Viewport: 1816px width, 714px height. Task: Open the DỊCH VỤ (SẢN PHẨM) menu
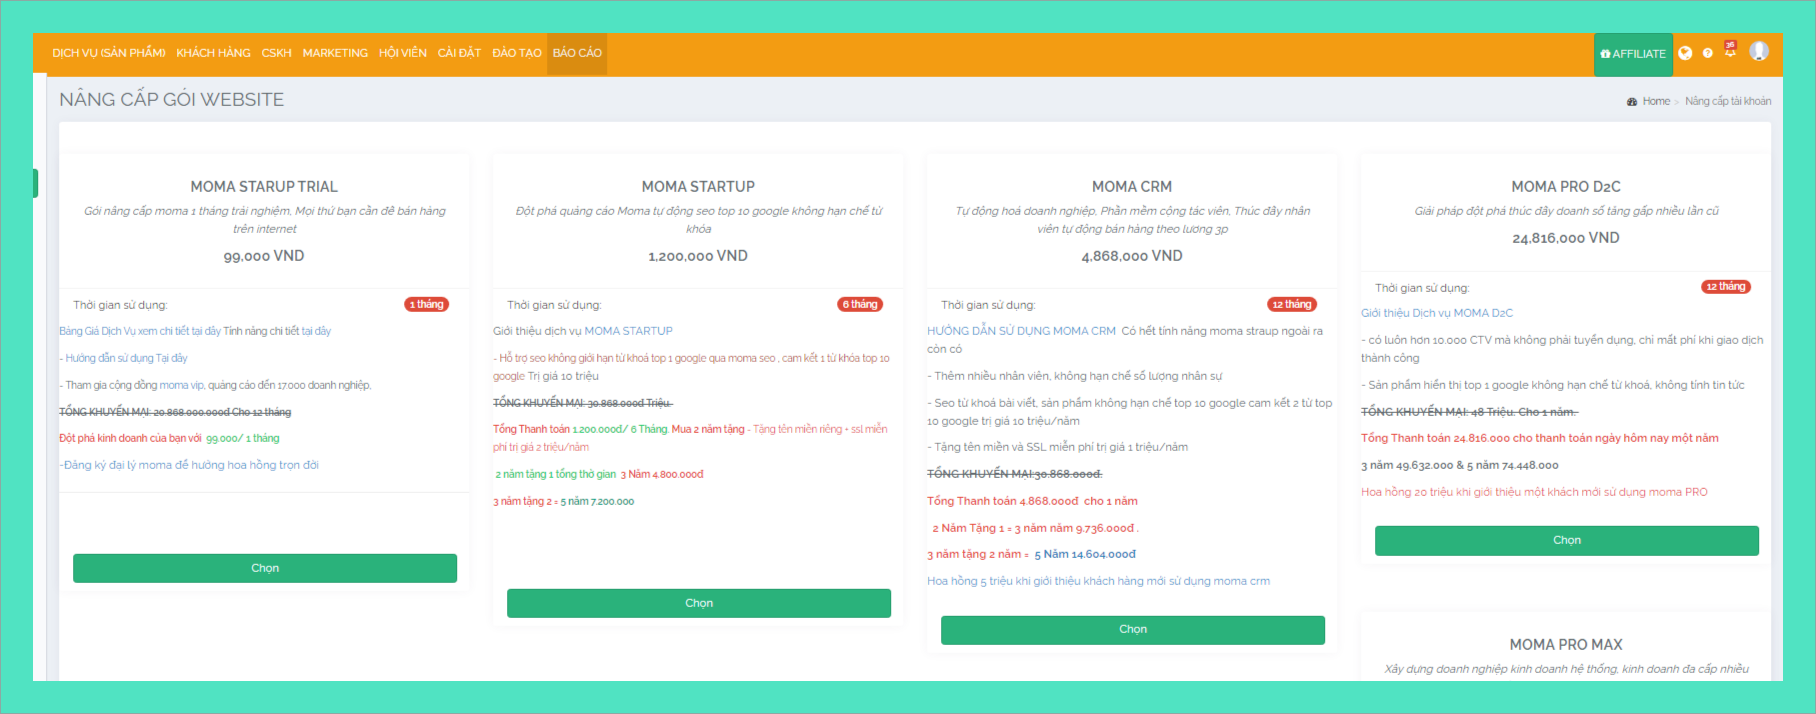108,53
